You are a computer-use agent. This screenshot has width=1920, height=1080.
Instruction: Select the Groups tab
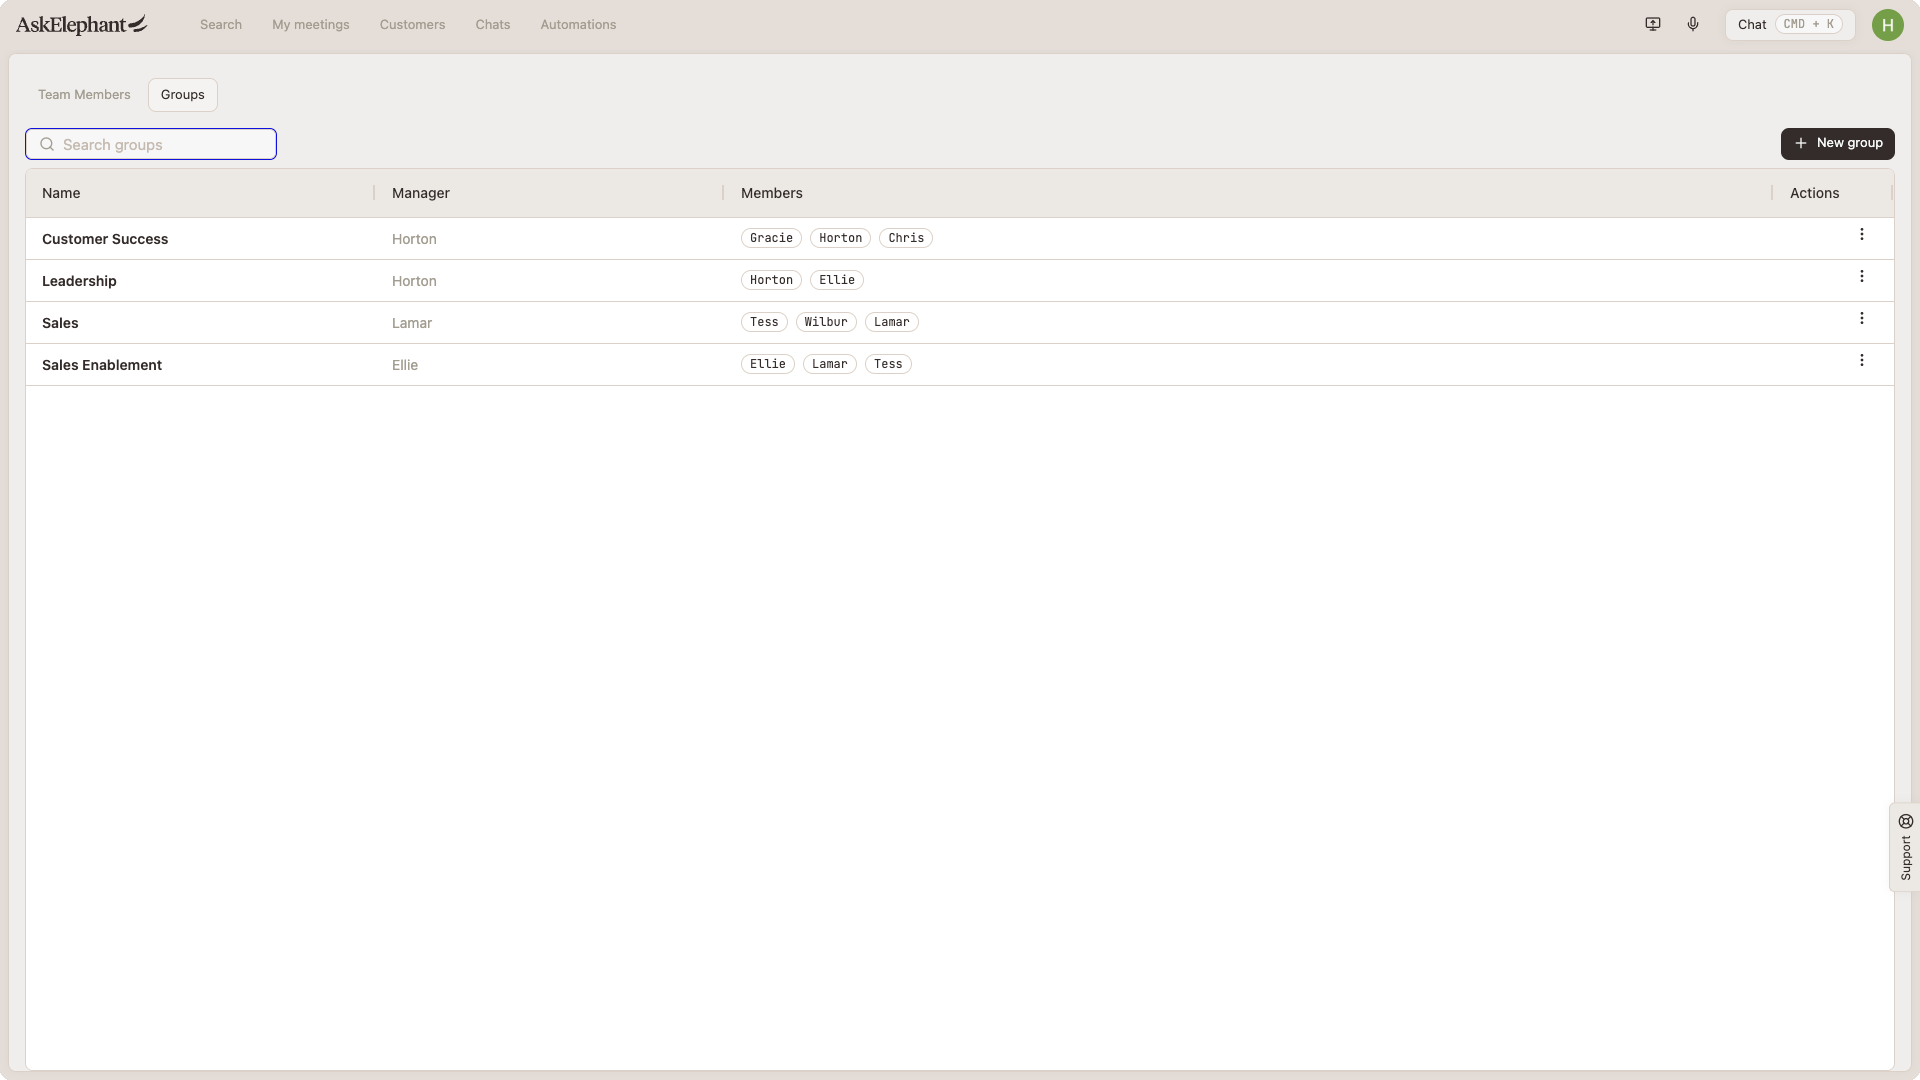[x=183, y=95]
